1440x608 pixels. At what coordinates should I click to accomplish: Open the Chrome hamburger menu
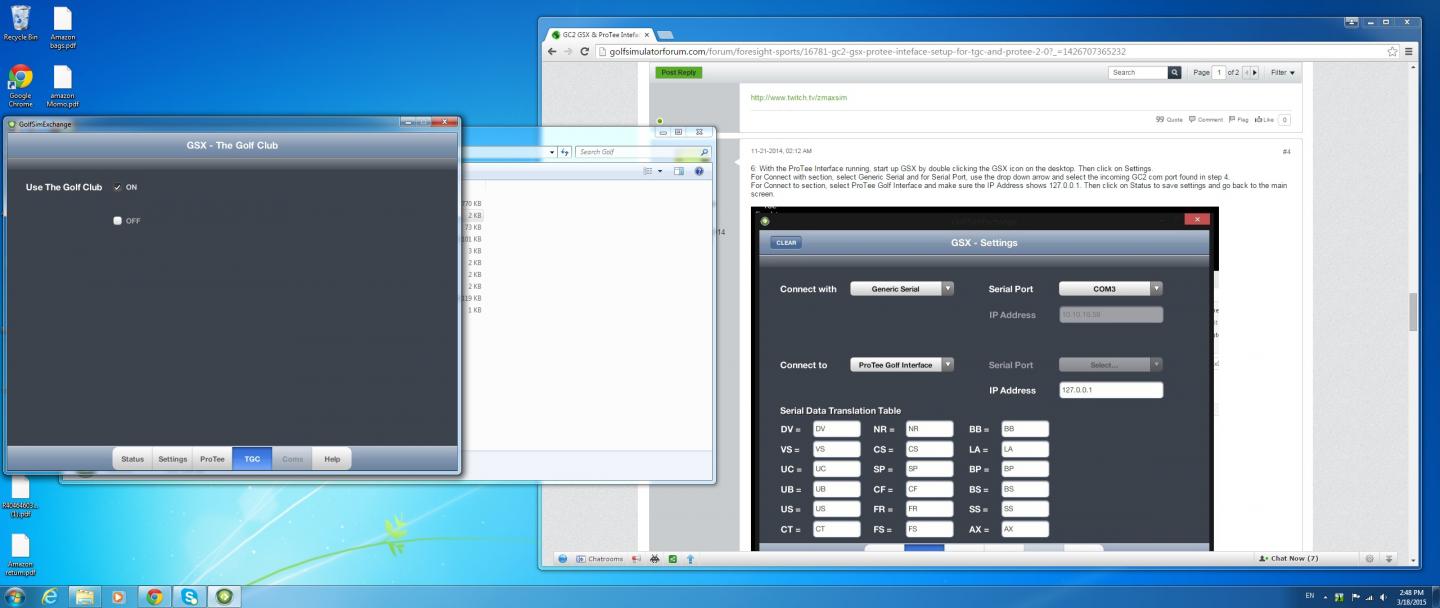(1409, 51)
